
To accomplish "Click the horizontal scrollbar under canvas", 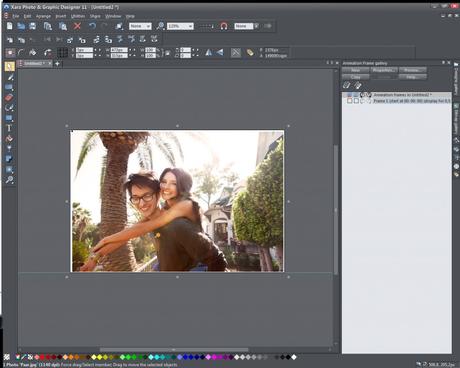I will coord(174,350).
